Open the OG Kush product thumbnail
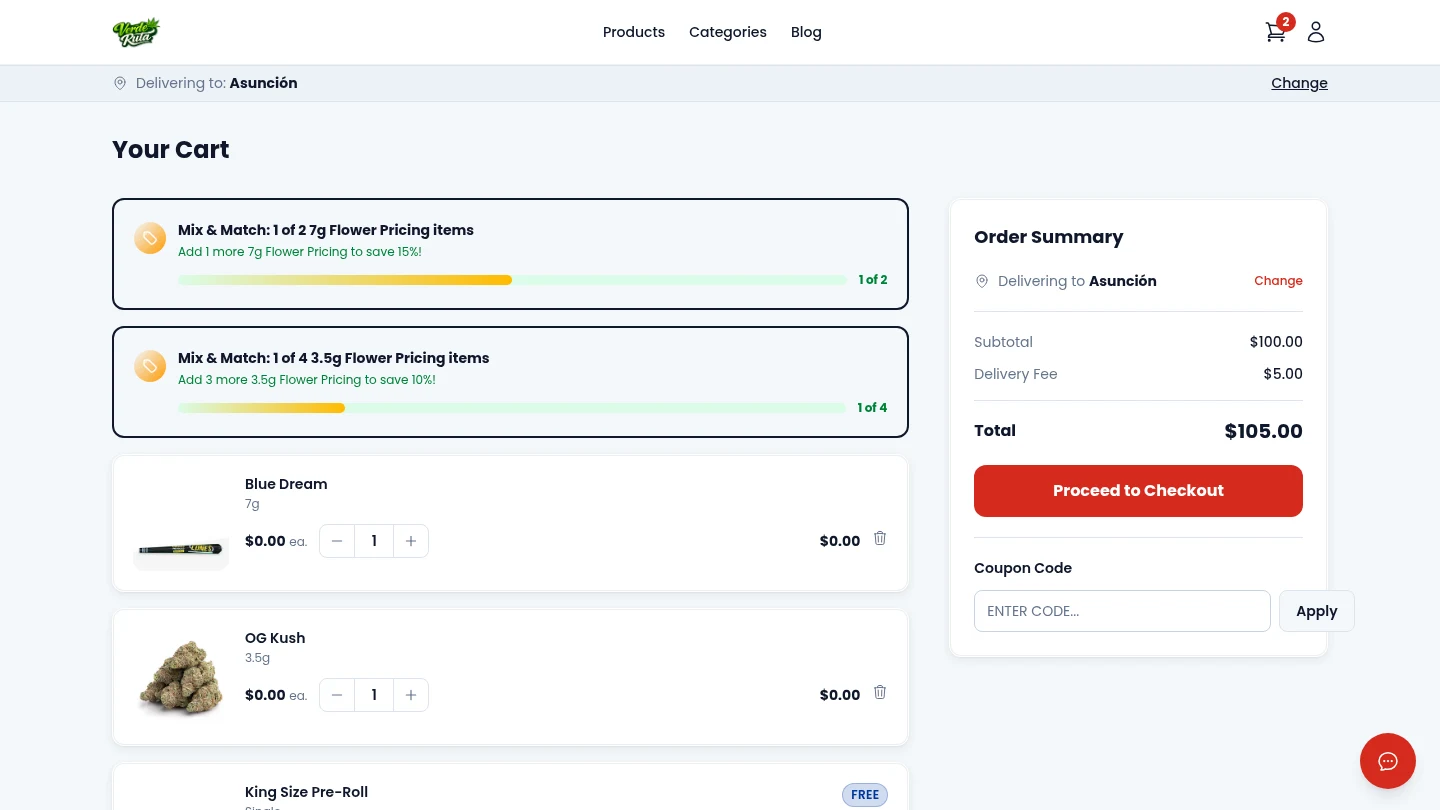 point(181,678)
